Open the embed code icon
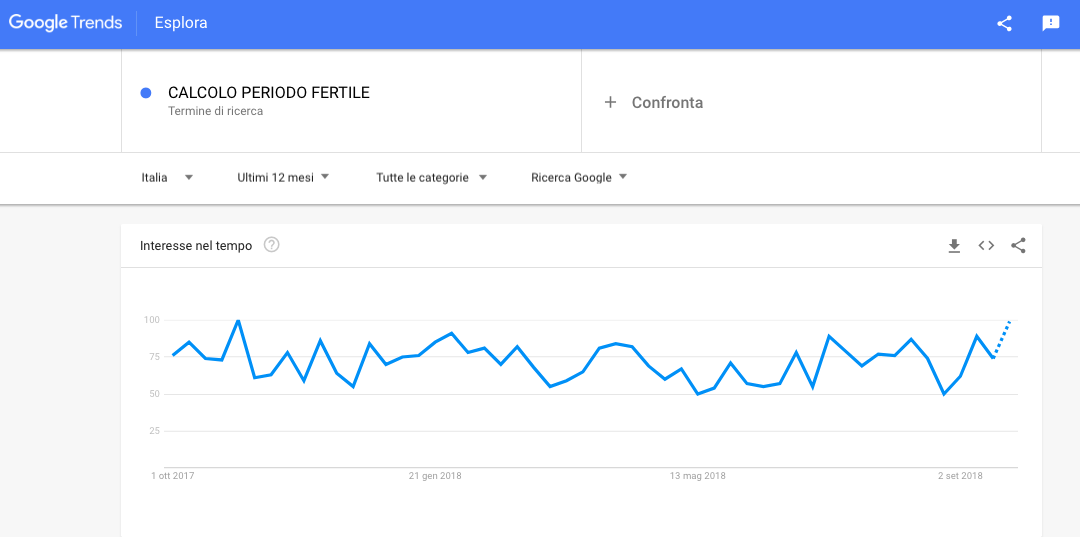The height and width of the screenshot is (537, 1080). coord(986,246)
